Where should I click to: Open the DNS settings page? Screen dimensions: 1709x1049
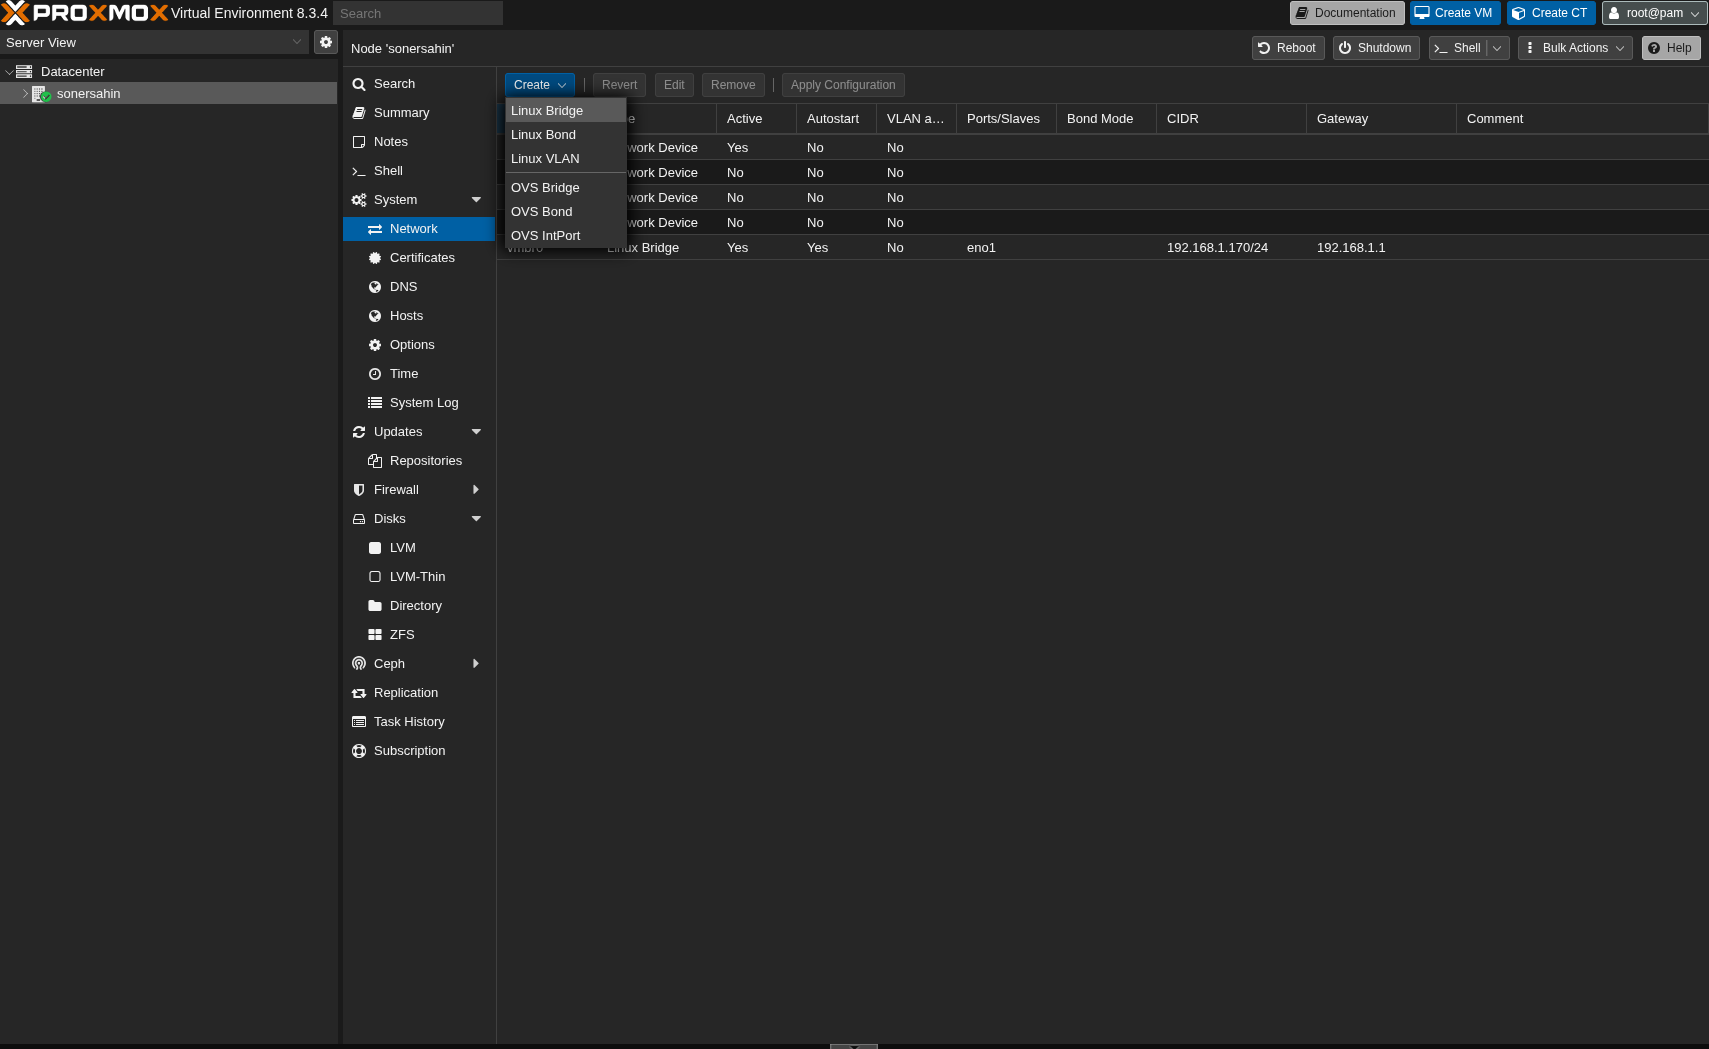click(x=403, y=286)
